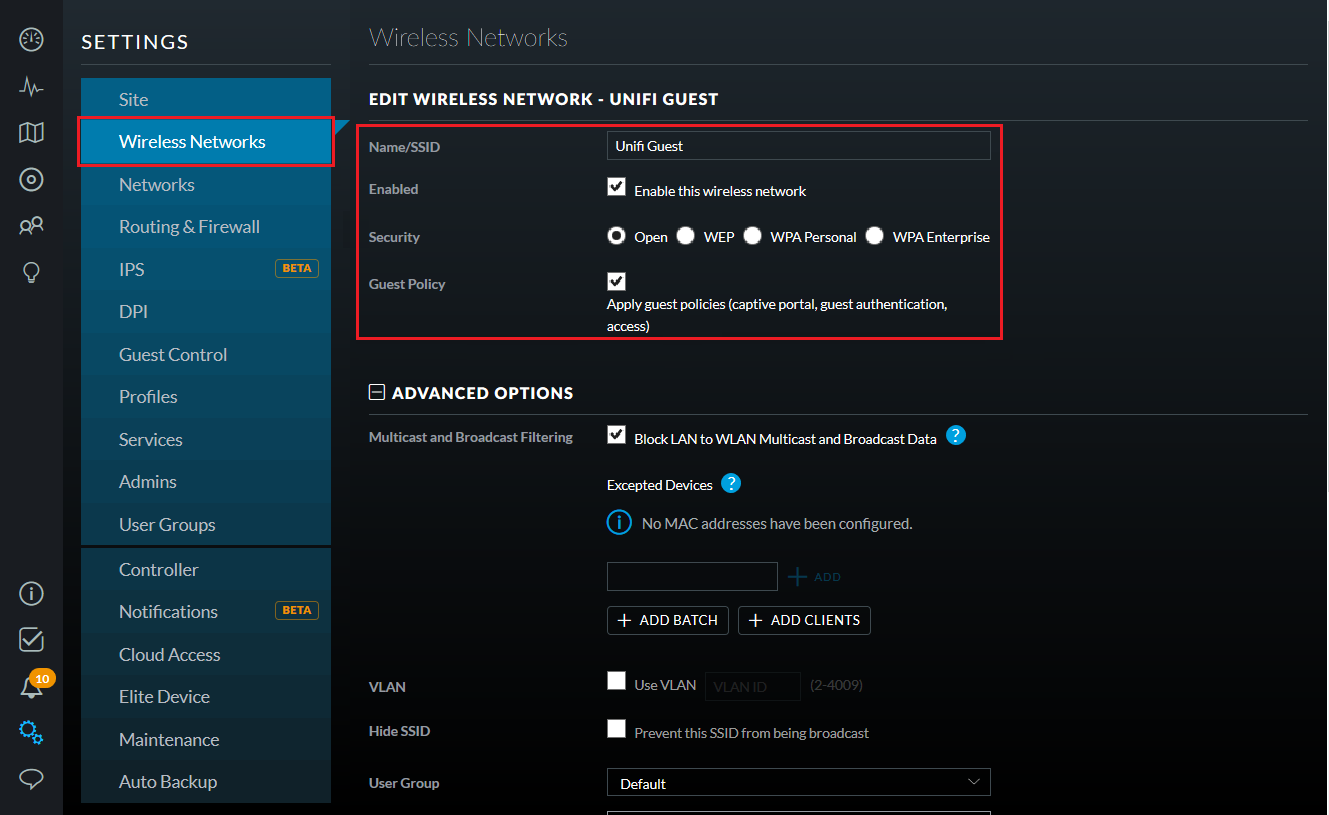Open the Settings gears icon
Screen dimensions: 1329x815
pos(31,732)
